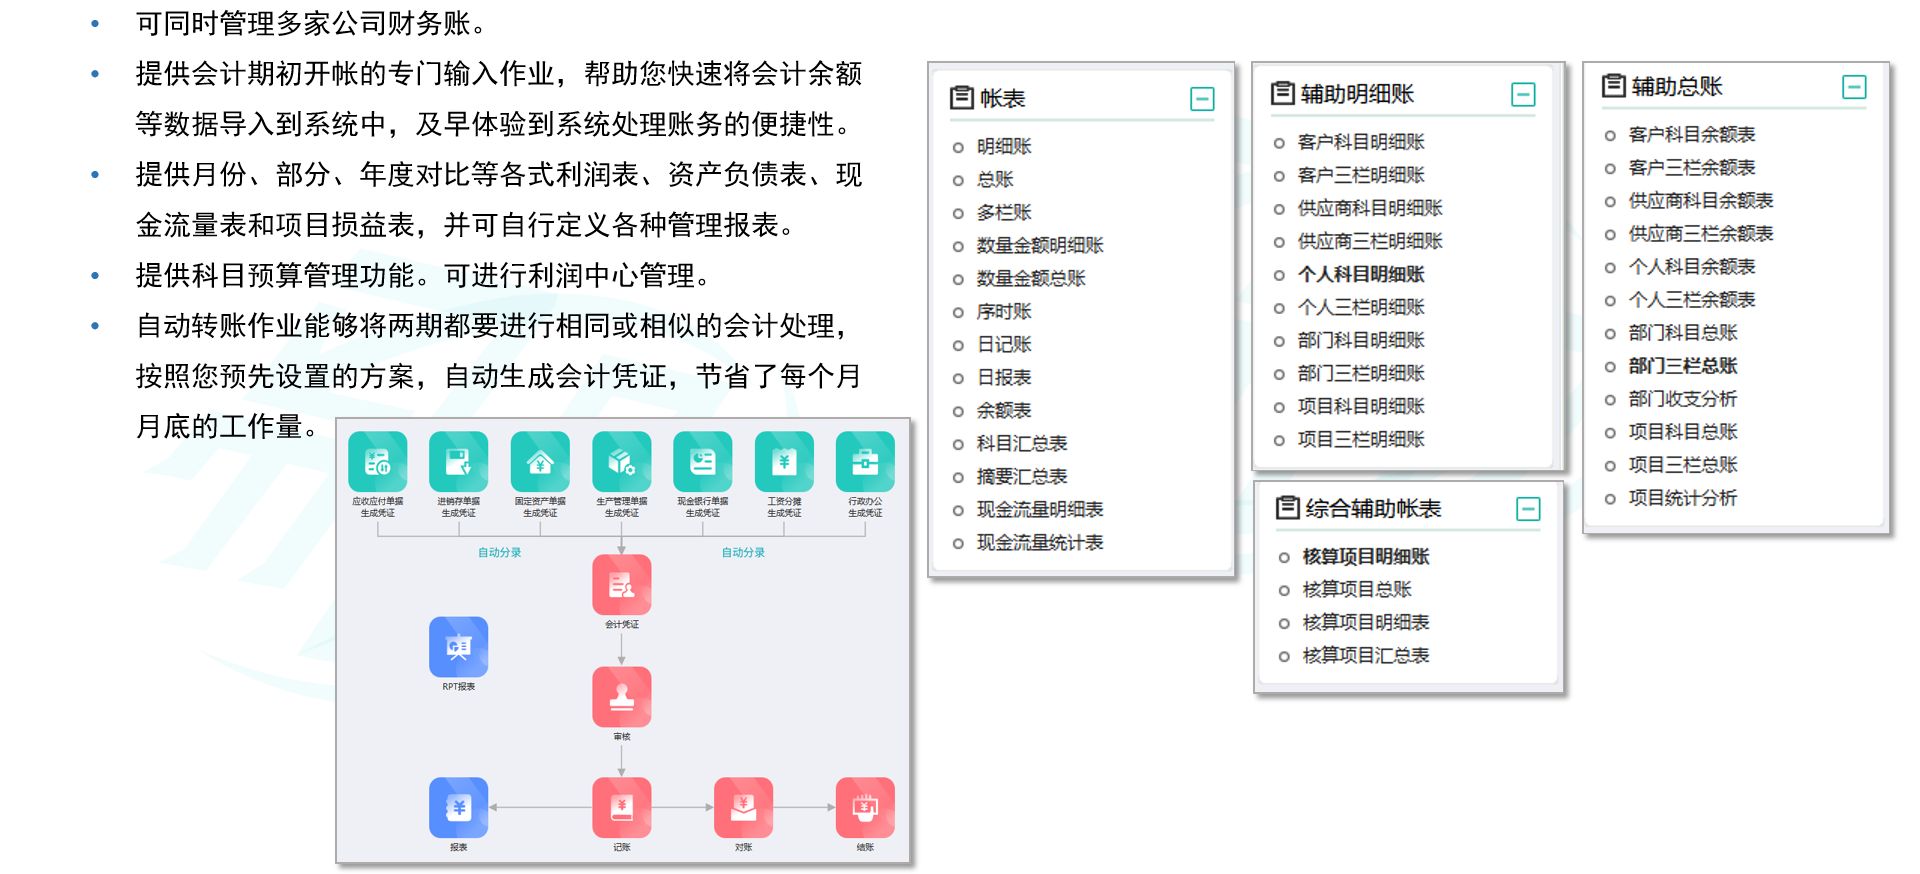Select 现金流量统计表 from the 帐表 list
The image size is (1920, 874).
pos(1039,543)
